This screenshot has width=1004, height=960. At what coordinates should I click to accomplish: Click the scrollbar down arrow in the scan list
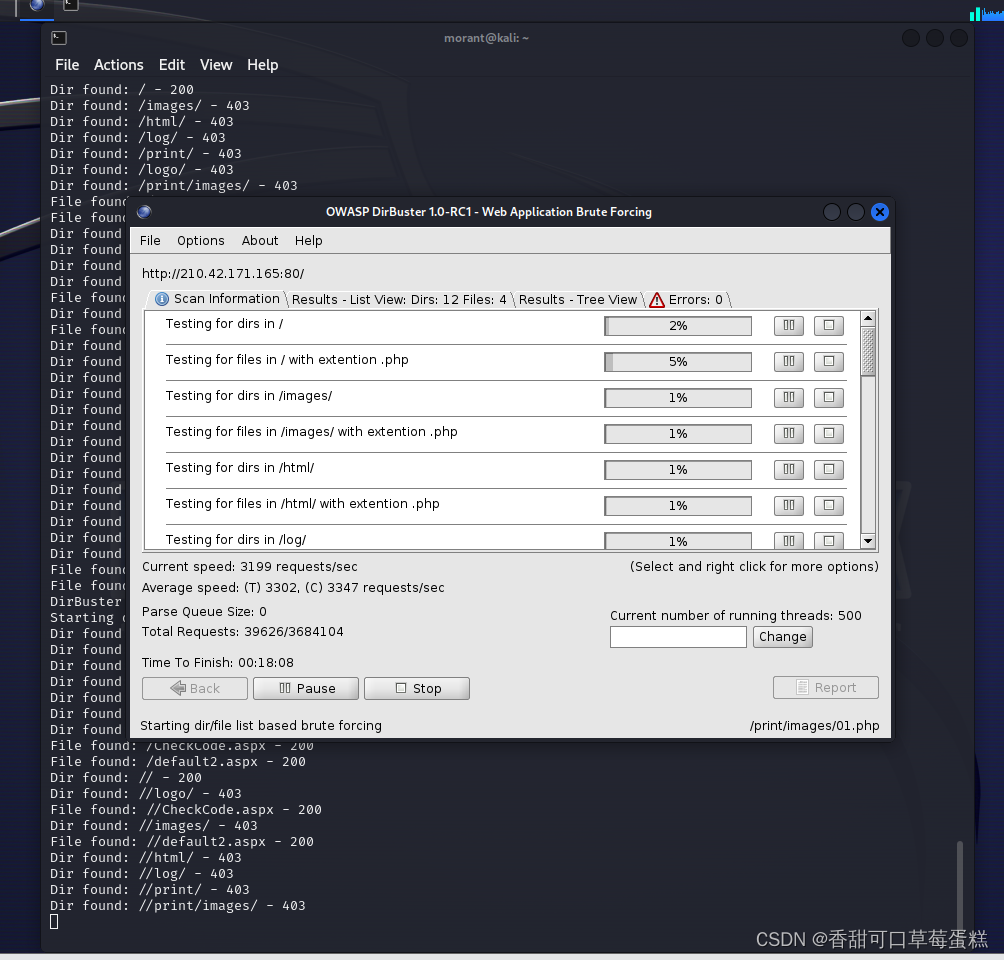pos(866,541)
